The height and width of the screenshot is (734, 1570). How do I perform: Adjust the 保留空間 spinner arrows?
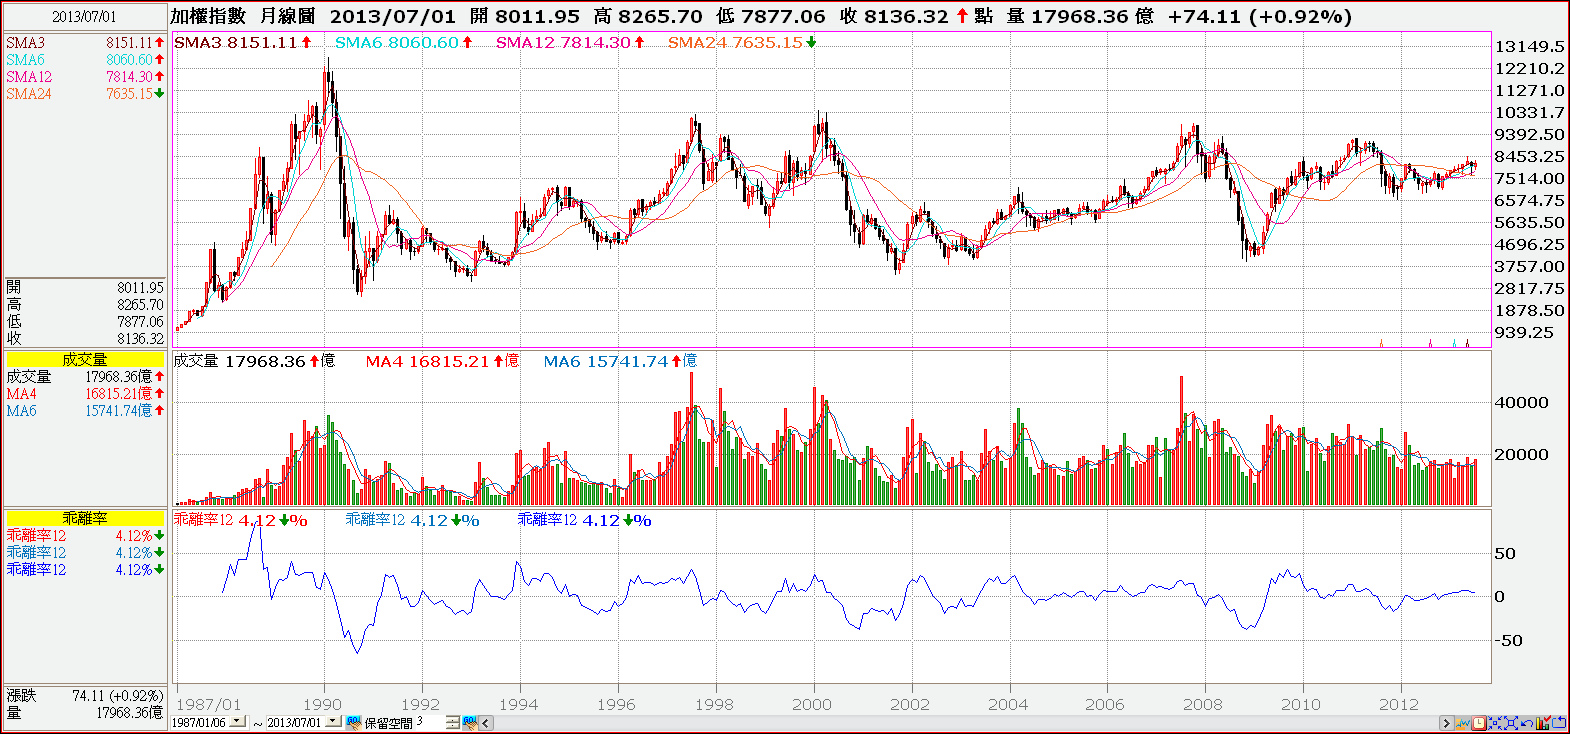pyautogui.click(x=452, y=722)
